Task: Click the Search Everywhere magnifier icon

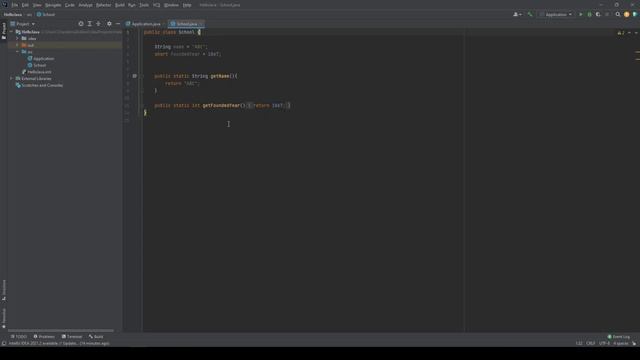Action: click(x=618, y=15)
